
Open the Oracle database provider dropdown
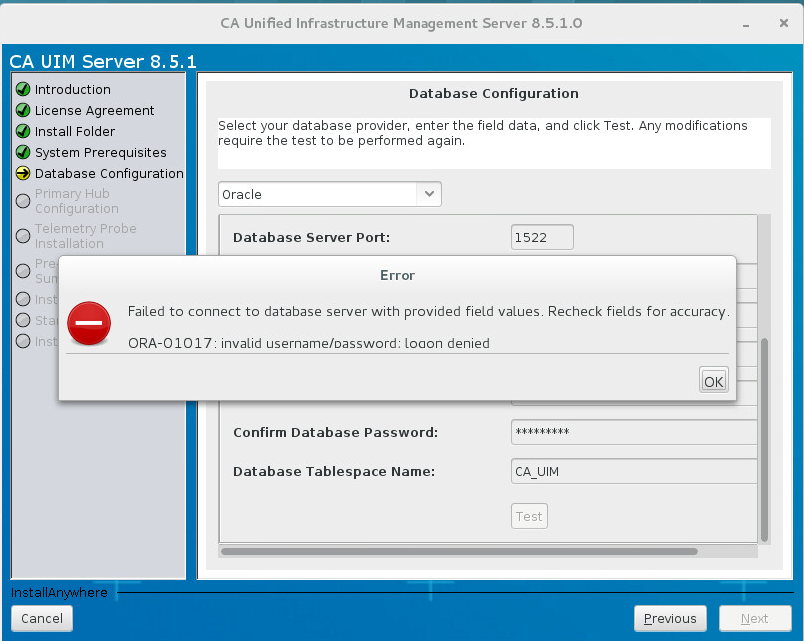330,194
